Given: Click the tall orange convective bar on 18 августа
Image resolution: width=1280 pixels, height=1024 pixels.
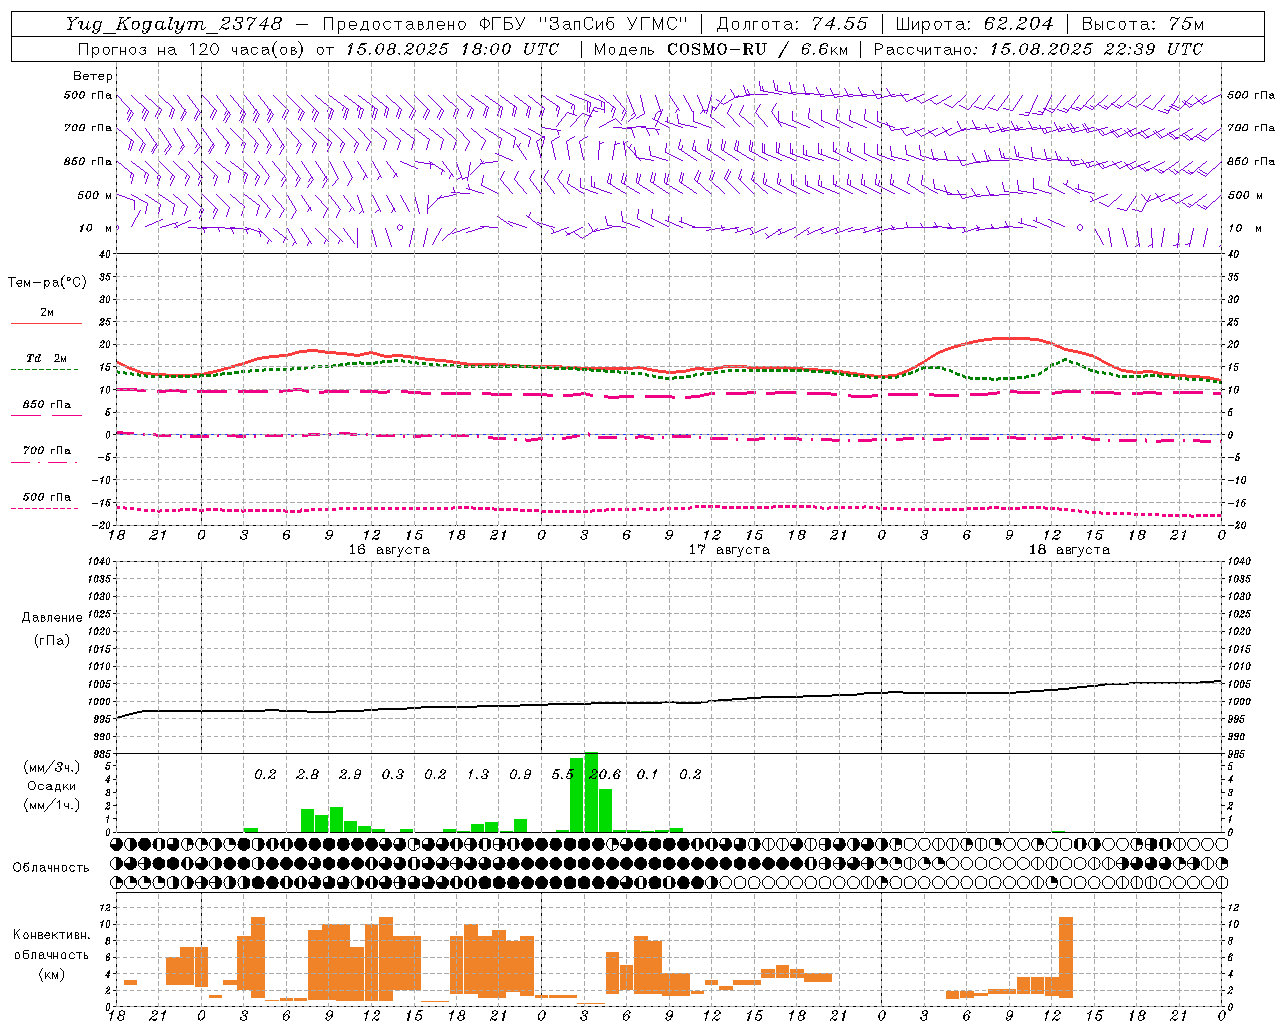Looking at the screenshot, I should [x=1066, y=957].
